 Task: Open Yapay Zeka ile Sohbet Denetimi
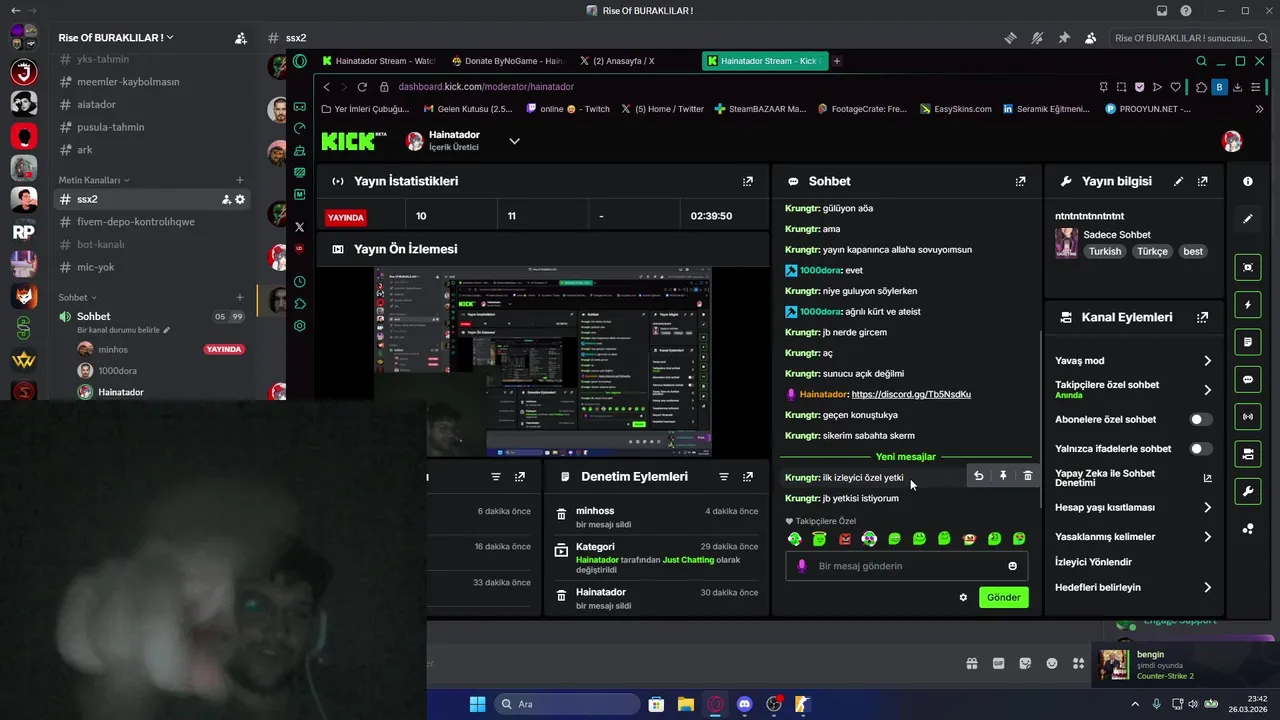click(x=1134, y=478)
